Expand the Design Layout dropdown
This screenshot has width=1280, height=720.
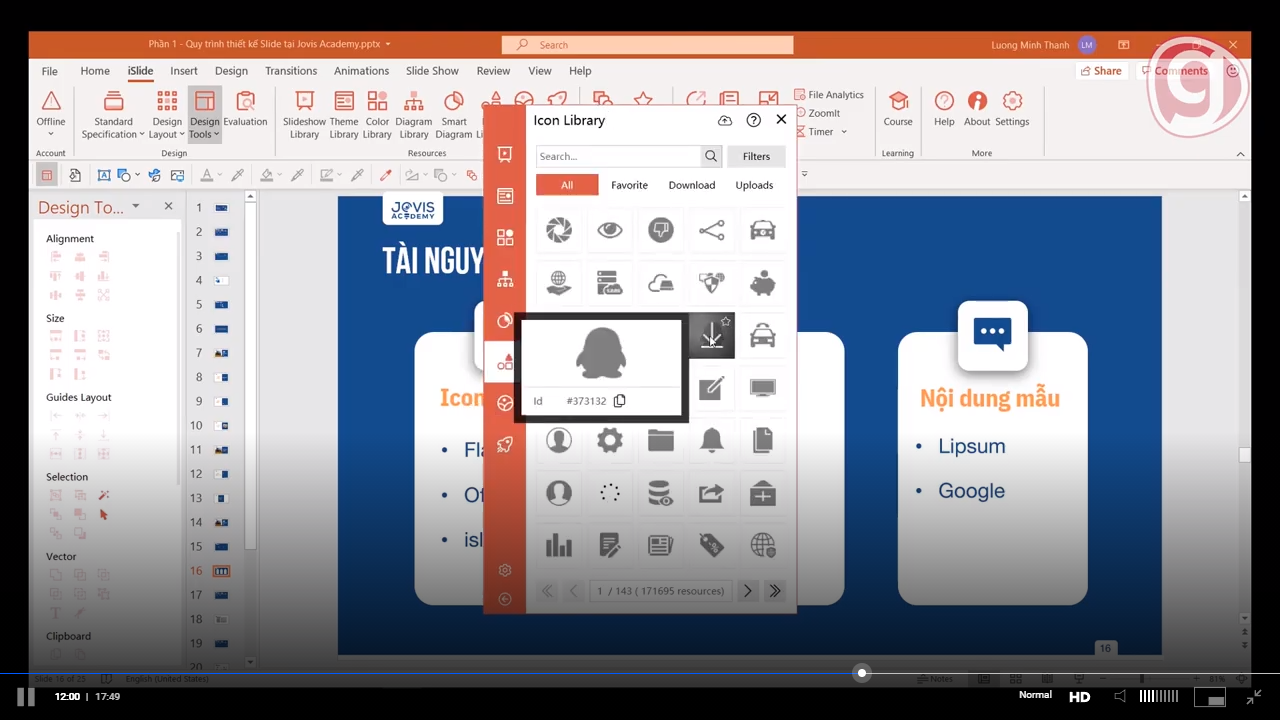pos(167,115)
